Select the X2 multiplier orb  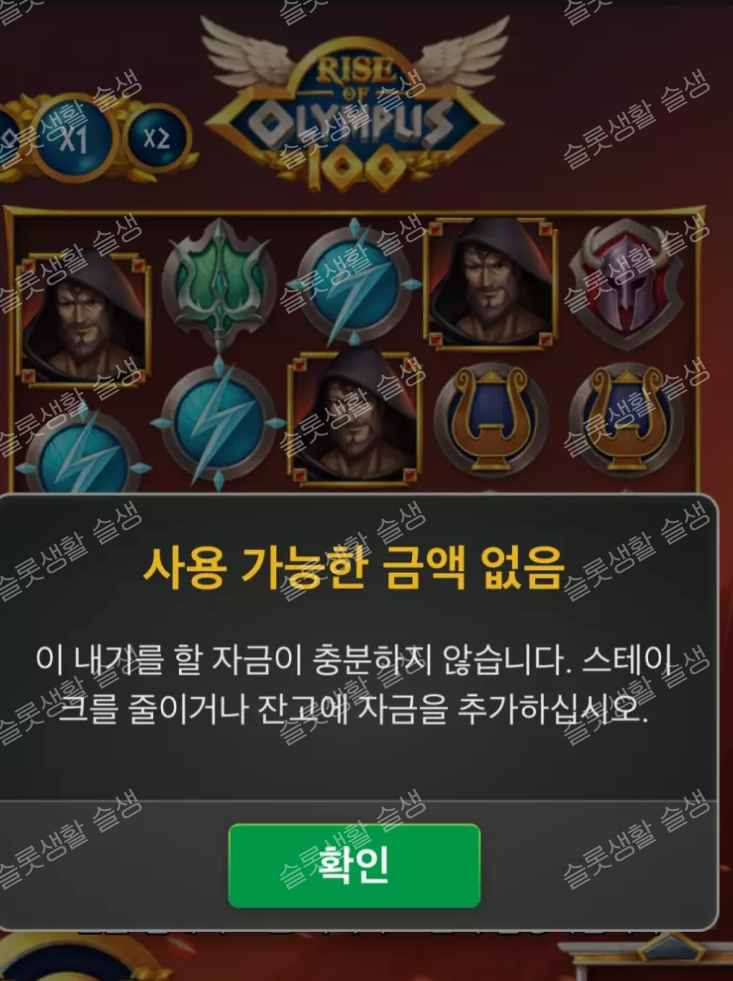click(x=156, y=138)
